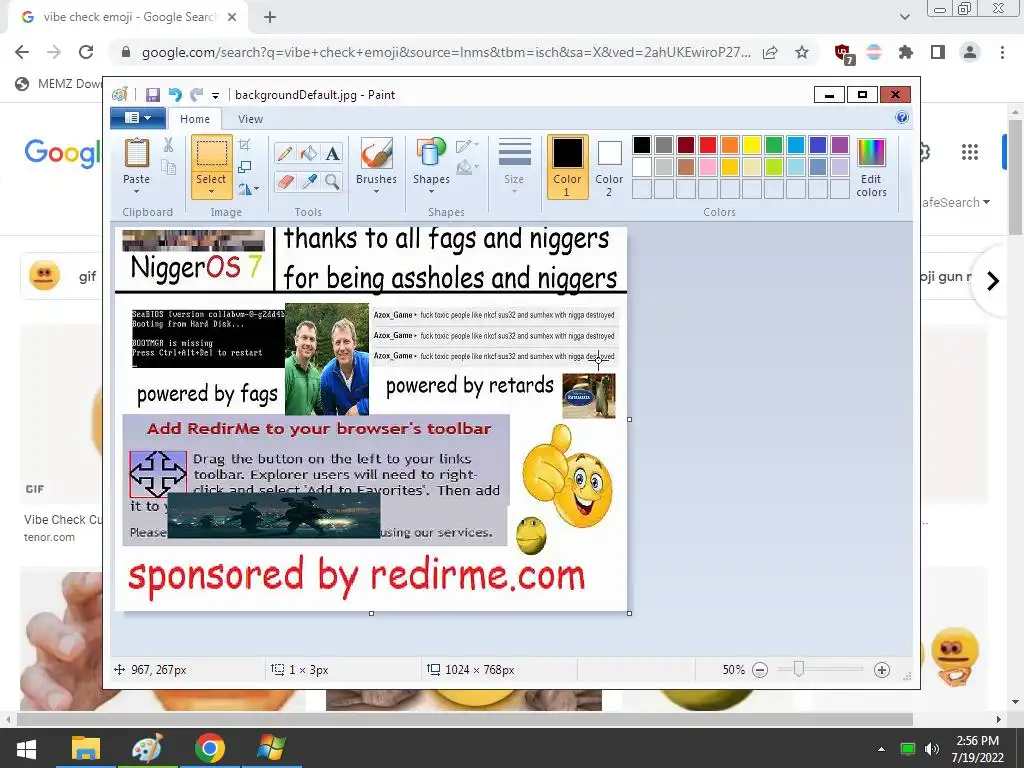Expand the Customize Quick Access Toolbar arrow
Viewport: 1024px width, 768px height.
point(216,96)
